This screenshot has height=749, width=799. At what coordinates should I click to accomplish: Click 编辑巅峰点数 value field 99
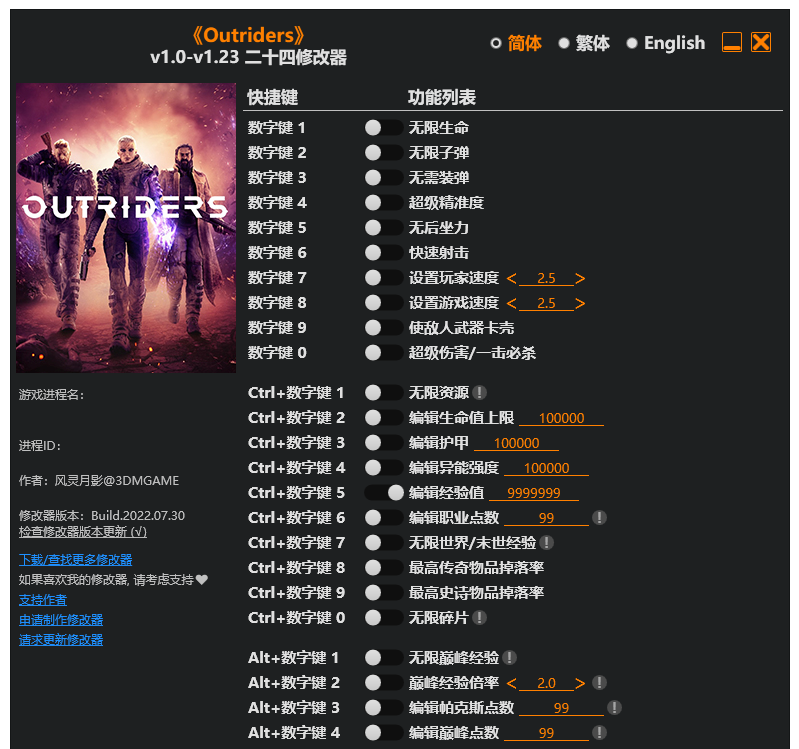pos(546,733)
